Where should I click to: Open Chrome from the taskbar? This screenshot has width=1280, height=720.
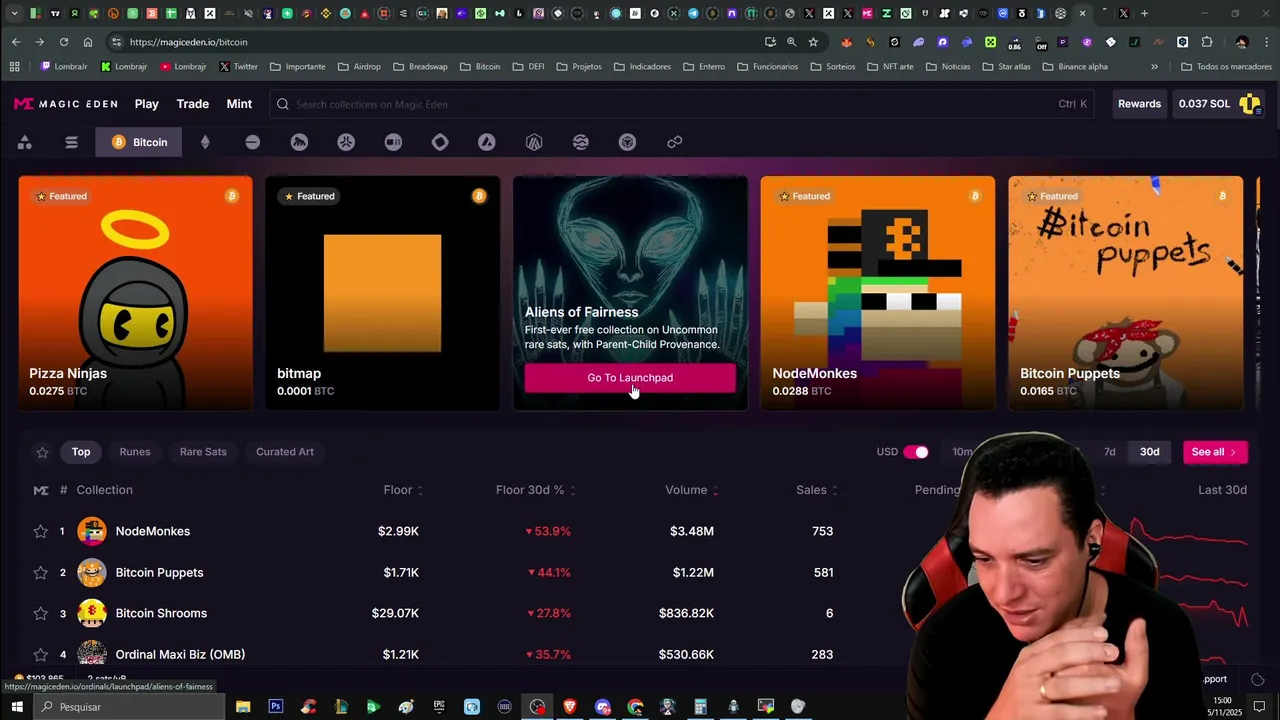(x=636, y=707)
